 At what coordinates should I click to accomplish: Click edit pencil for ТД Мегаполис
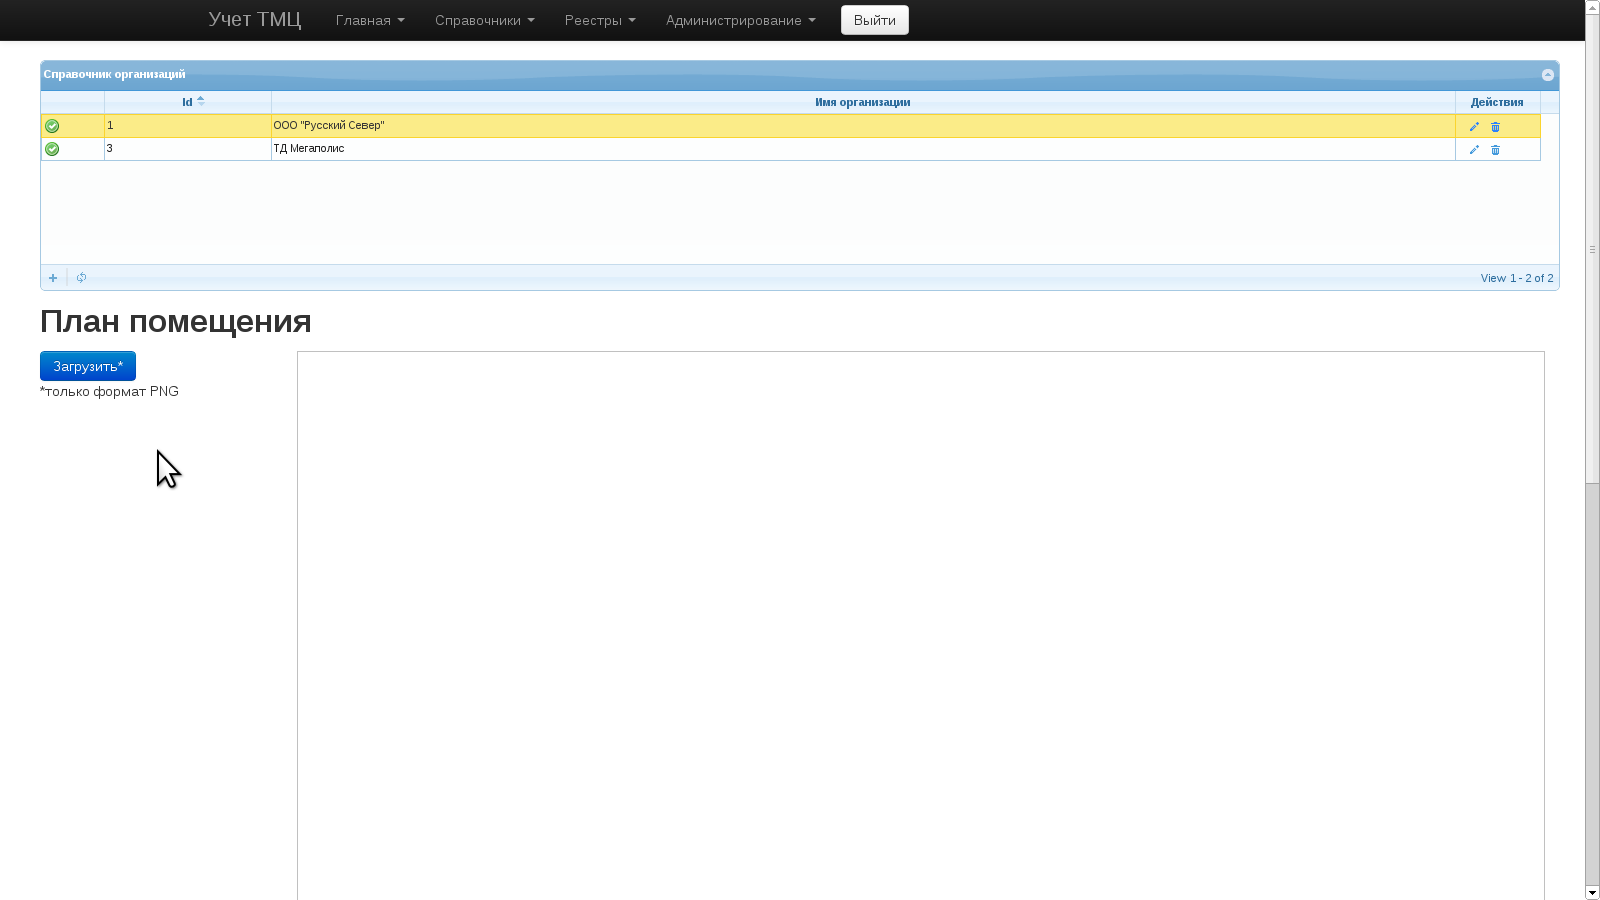1474,150
